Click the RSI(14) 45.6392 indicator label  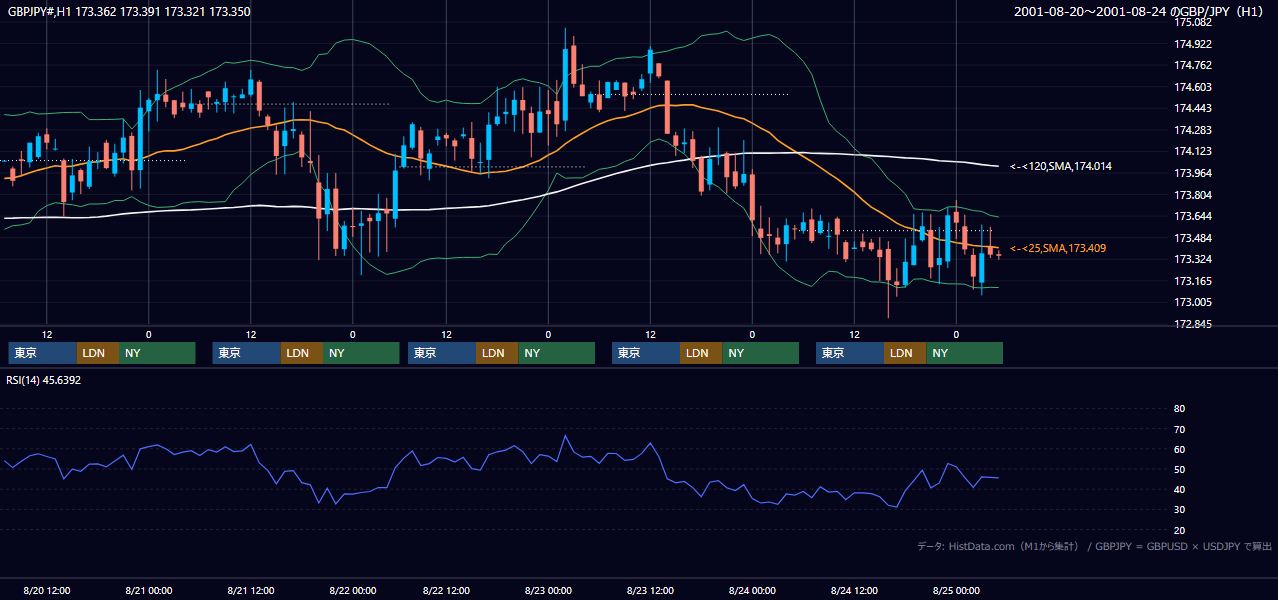[x=44, y=380]
